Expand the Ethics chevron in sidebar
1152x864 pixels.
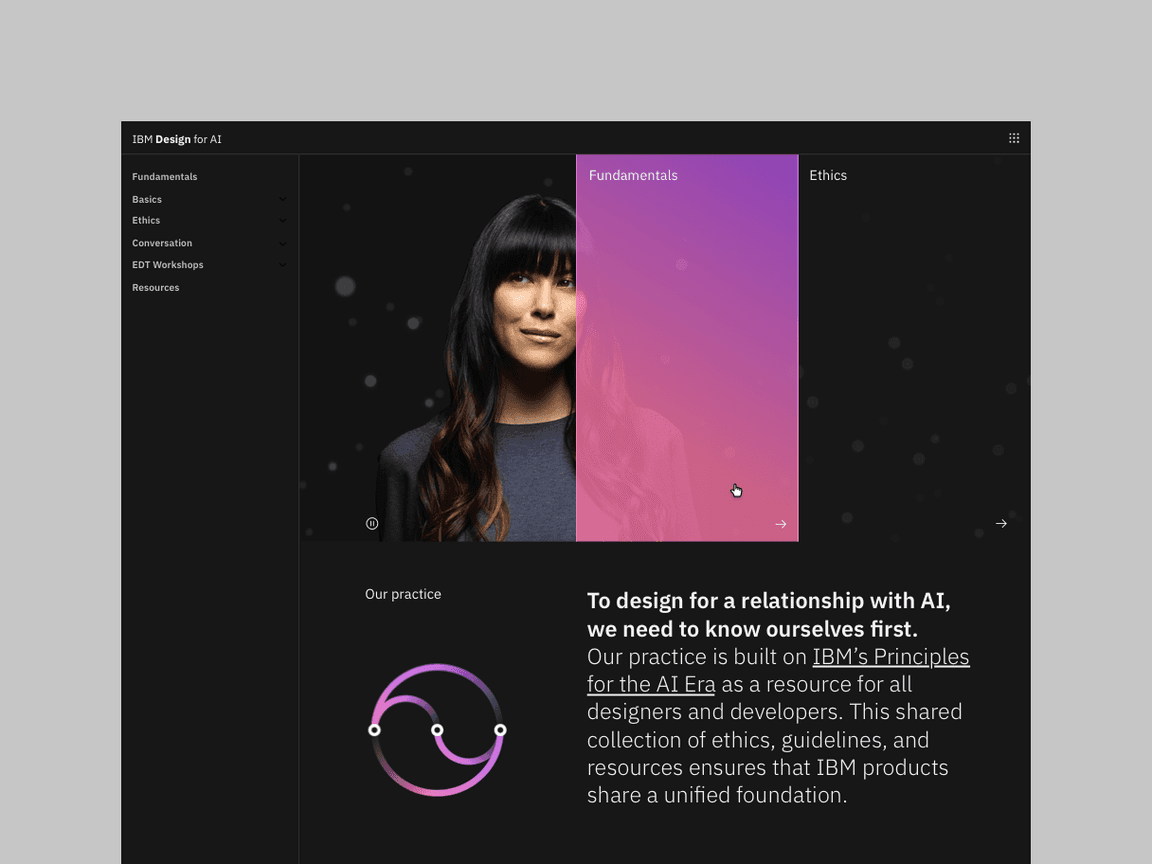(283, 221)
